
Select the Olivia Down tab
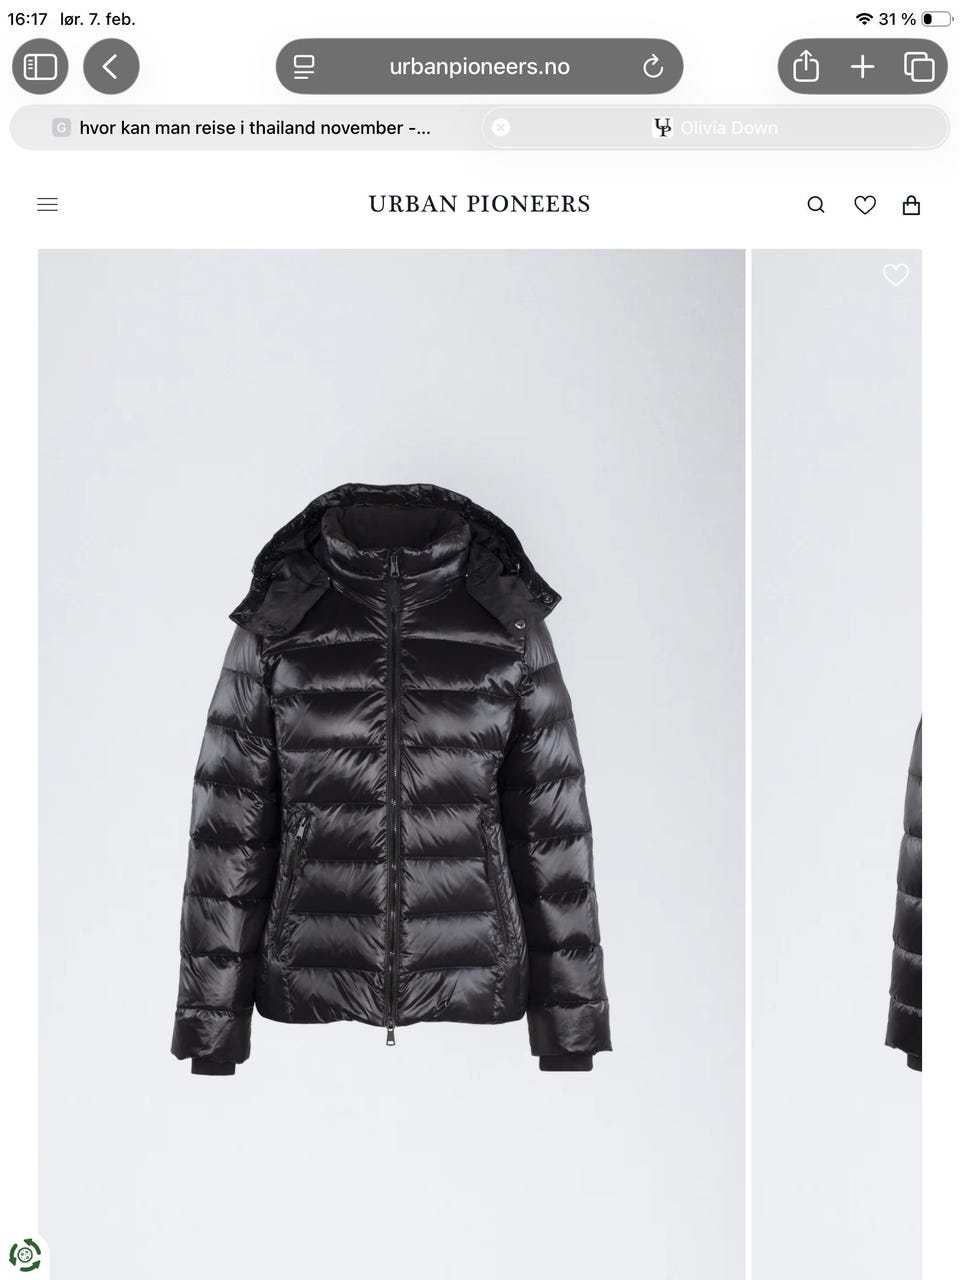[715, 128]
